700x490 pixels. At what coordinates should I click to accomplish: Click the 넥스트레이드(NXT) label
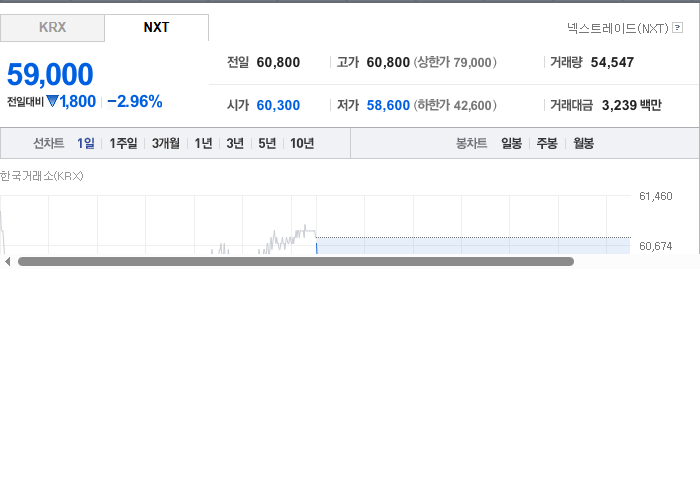point(618,29)
